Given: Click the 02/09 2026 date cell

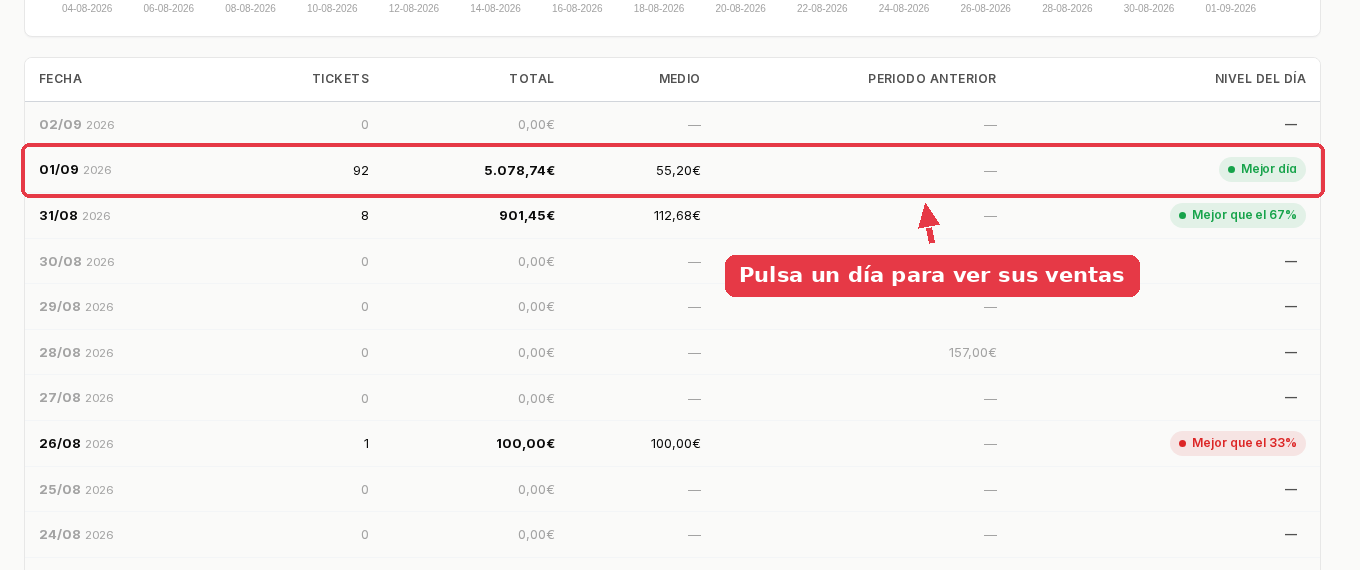Looking at the screenshot, I should point(77,125).
